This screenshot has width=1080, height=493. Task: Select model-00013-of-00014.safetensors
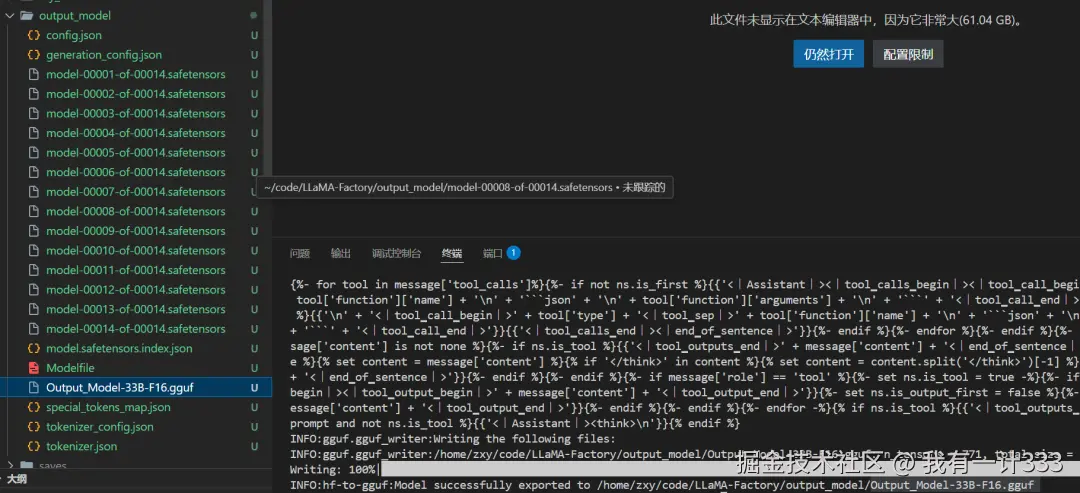(136, 309)
